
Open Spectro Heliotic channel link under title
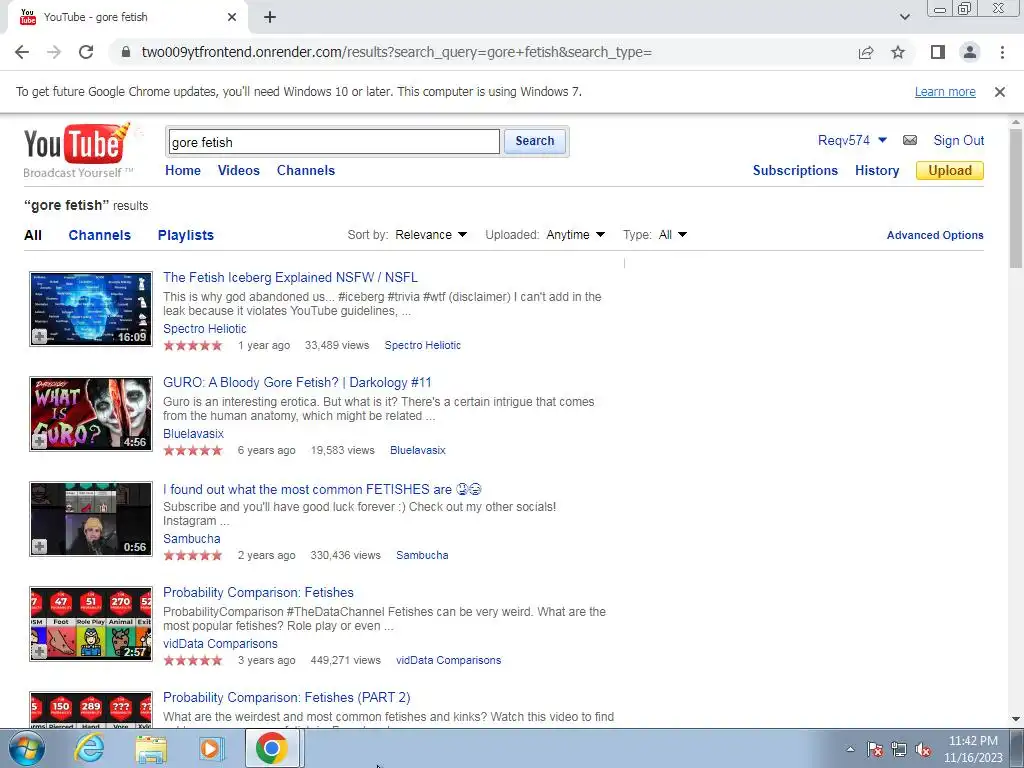coord(204,328)
